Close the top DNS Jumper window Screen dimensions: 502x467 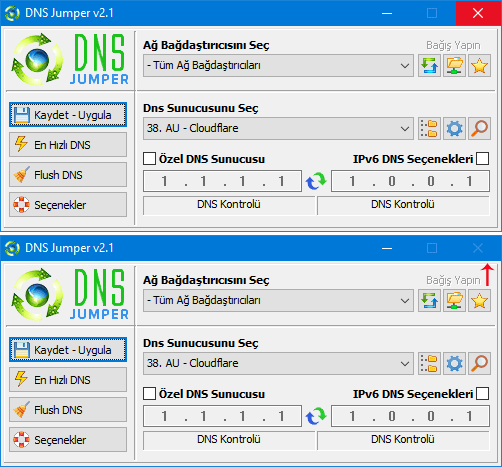(x=478, y=13)
